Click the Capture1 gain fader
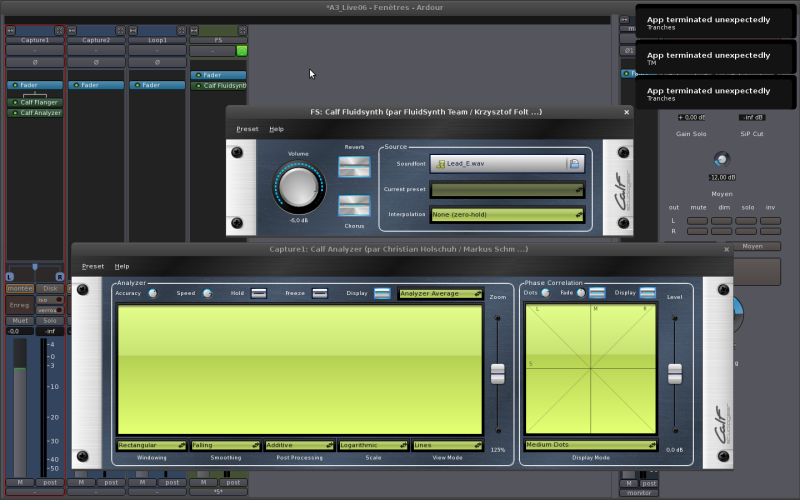The width and height of the screenshot is (800, 500). coord(20,408)
